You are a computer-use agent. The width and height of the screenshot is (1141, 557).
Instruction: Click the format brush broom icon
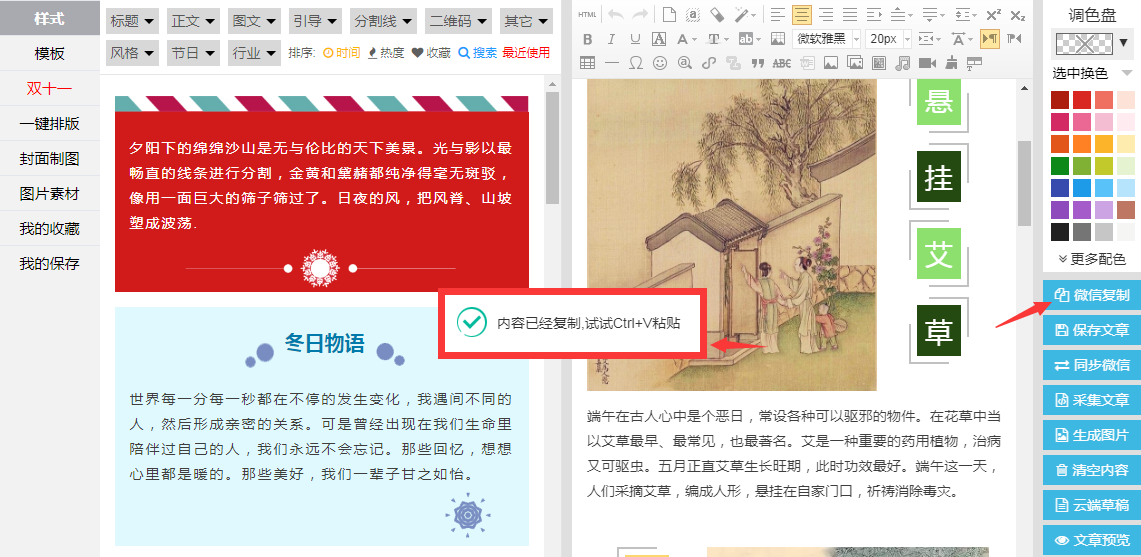(x=951, y=63)
